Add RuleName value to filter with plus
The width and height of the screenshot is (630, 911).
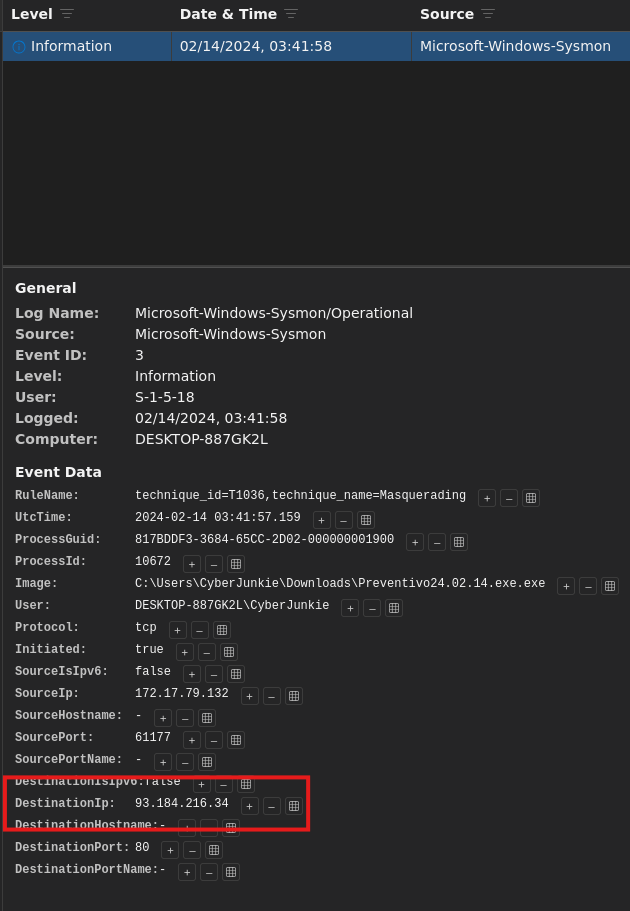(487, 498)
